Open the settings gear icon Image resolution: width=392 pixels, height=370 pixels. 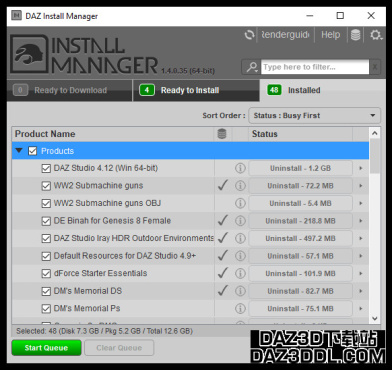376,35
